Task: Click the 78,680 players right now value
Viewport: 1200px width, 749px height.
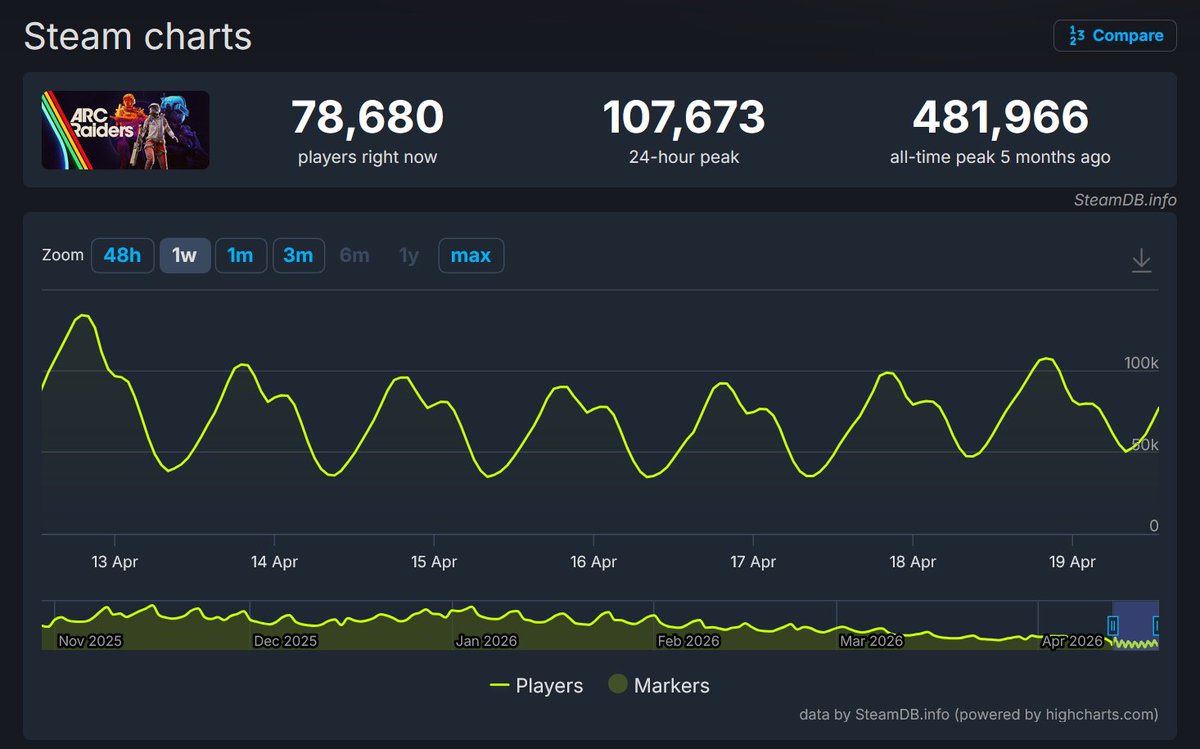Action: pos(368,118)
